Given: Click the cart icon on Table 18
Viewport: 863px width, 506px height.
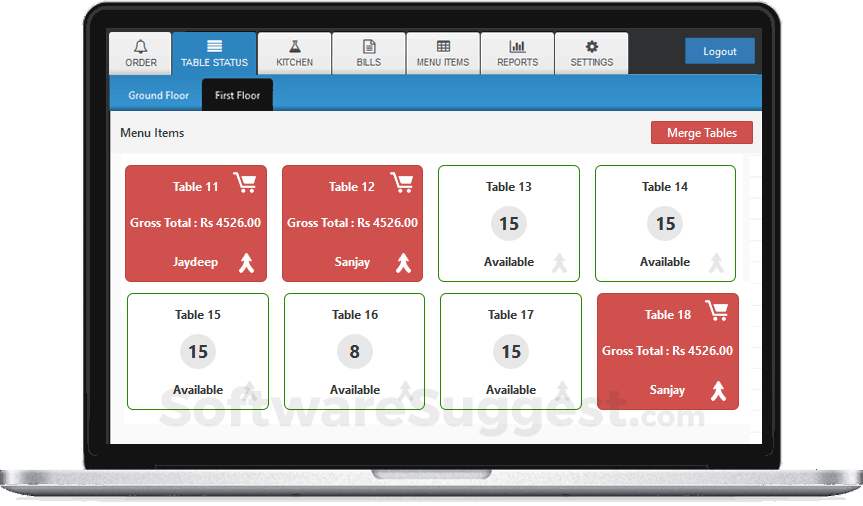Looking at the screenshot, I should click(717, 311).
